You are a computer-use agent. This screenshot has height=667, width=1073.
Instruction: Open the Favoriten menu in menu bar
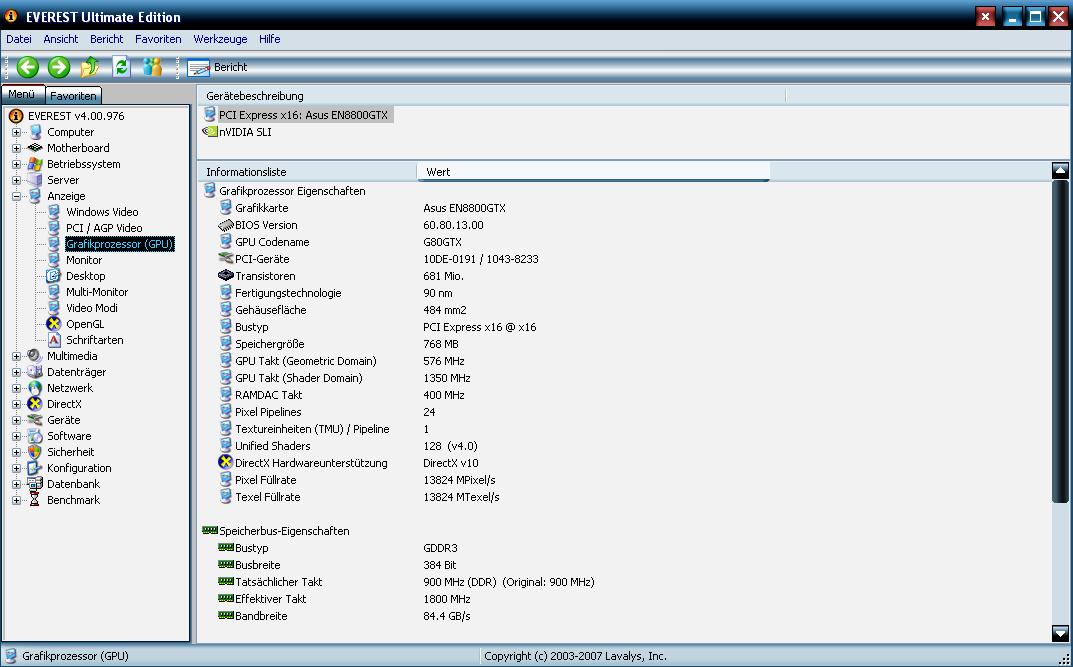click(158, 39)
